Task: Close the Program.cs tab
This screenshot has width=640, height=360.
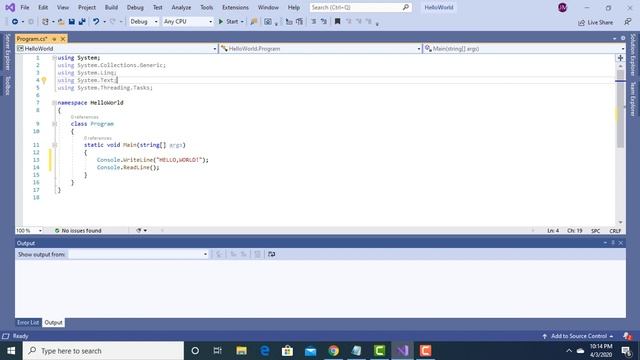Action: 63,39
